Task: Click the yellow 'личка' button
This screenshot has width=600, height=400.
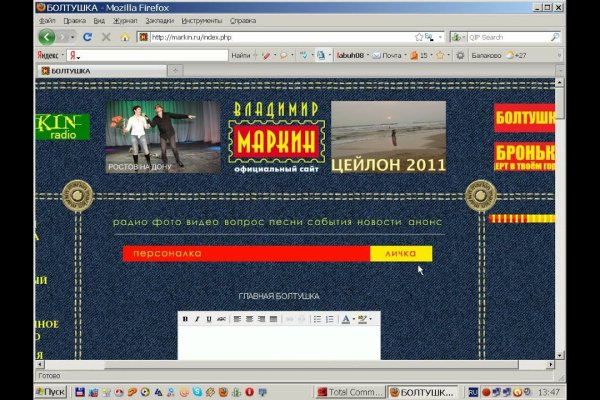Action: click(x=400, y=254)
